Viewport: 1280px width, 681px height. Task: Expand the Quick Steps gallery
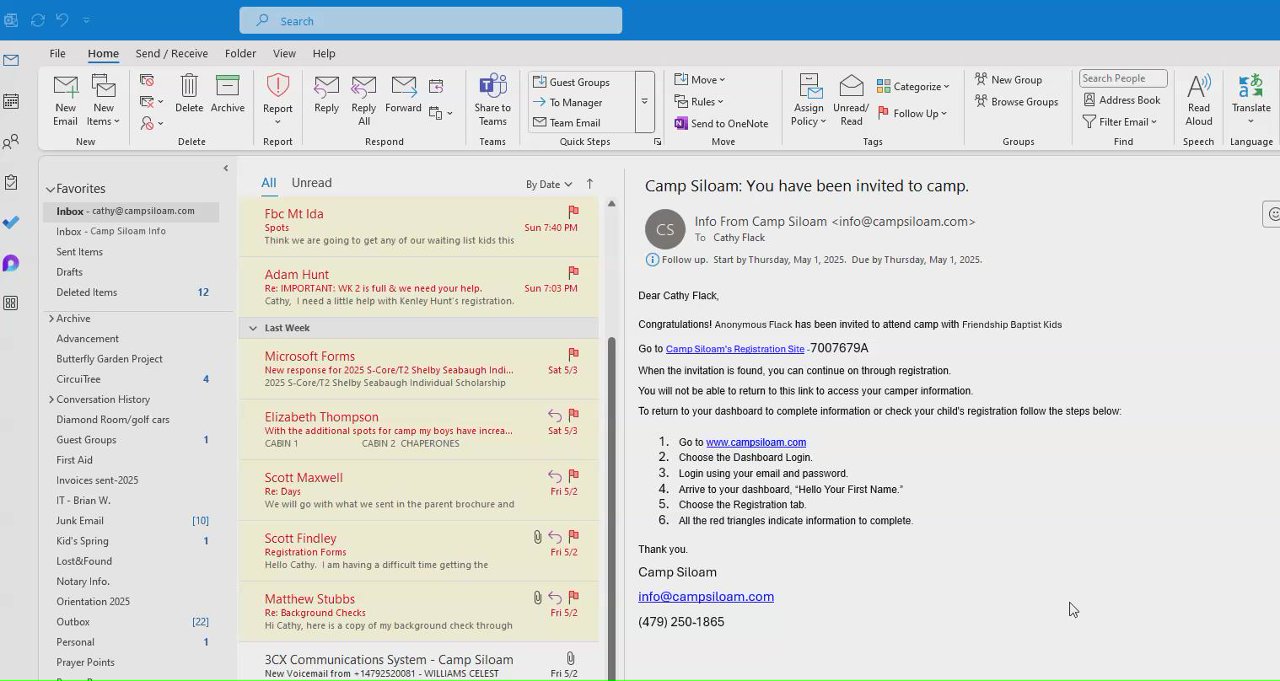coord(645,102)
